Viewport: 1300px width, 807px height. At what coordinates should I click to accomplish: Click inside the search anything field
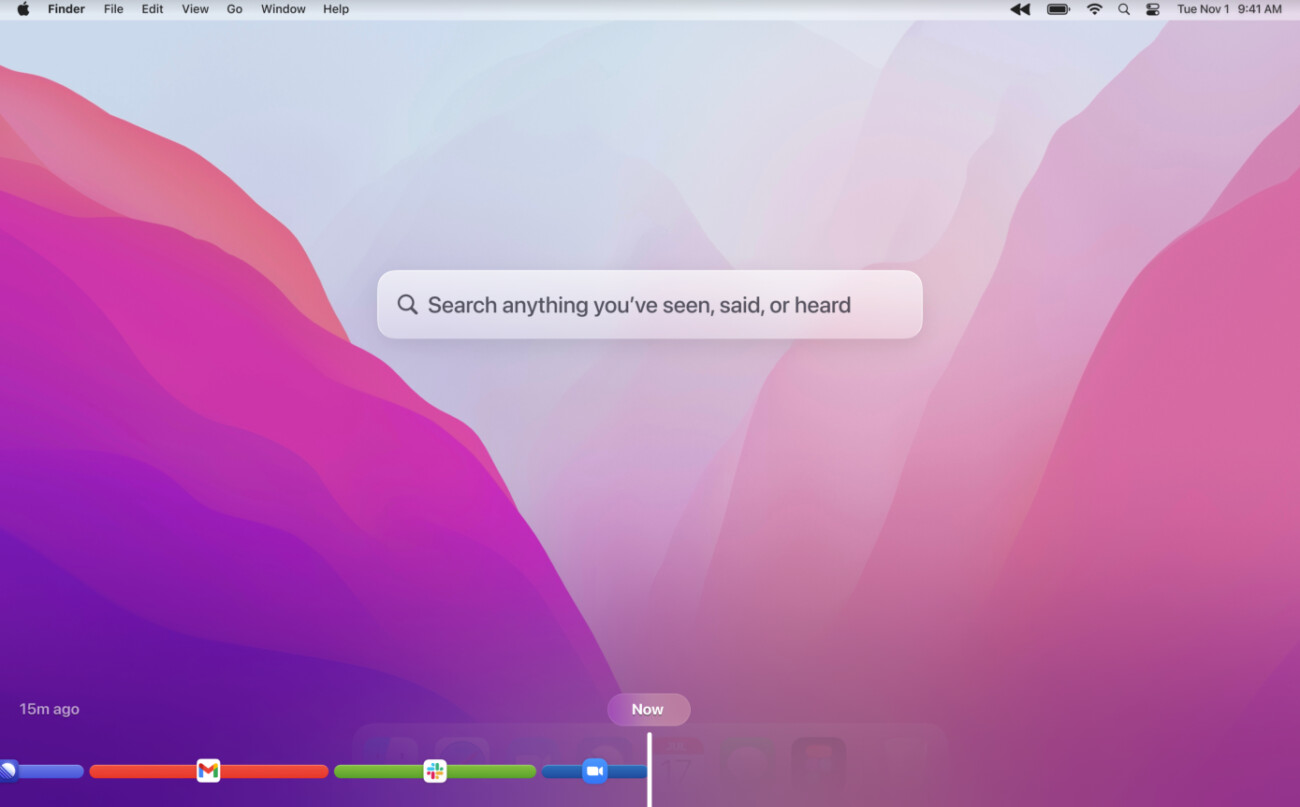(x=650, y=304)
